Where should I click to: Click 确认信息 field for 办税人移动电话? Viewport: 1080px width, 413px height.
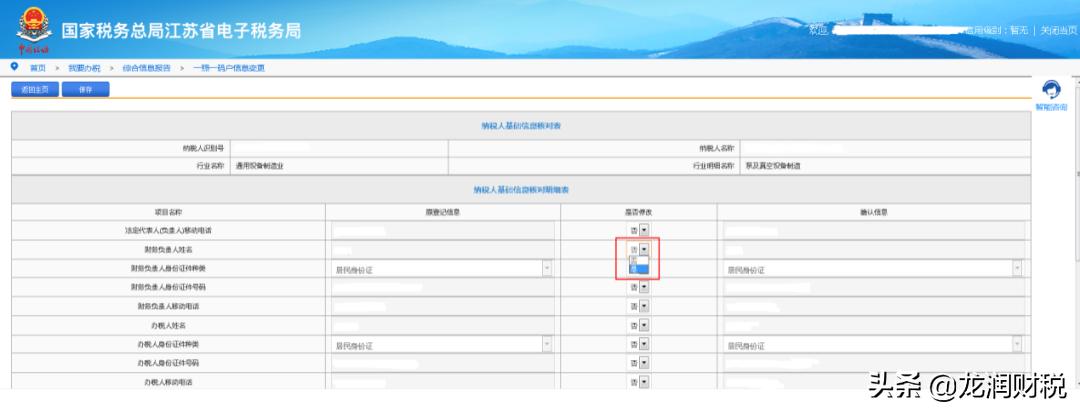[873, 381]
